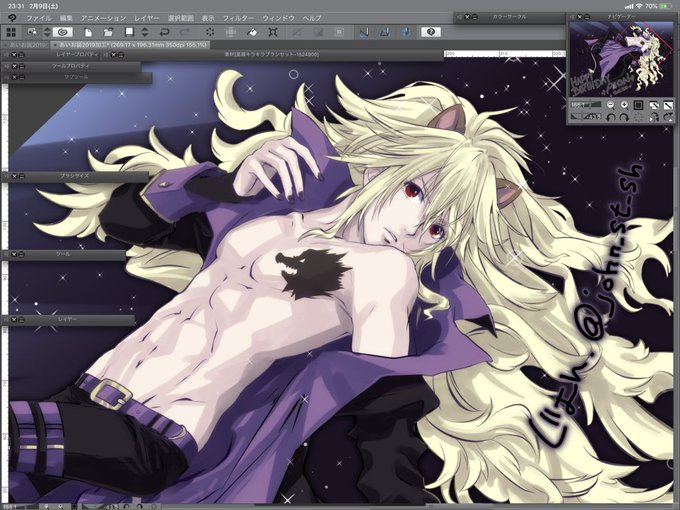Click the four-square grid icon in command bar
This screenshot has height=510, width=680.
tap(11, 32)
